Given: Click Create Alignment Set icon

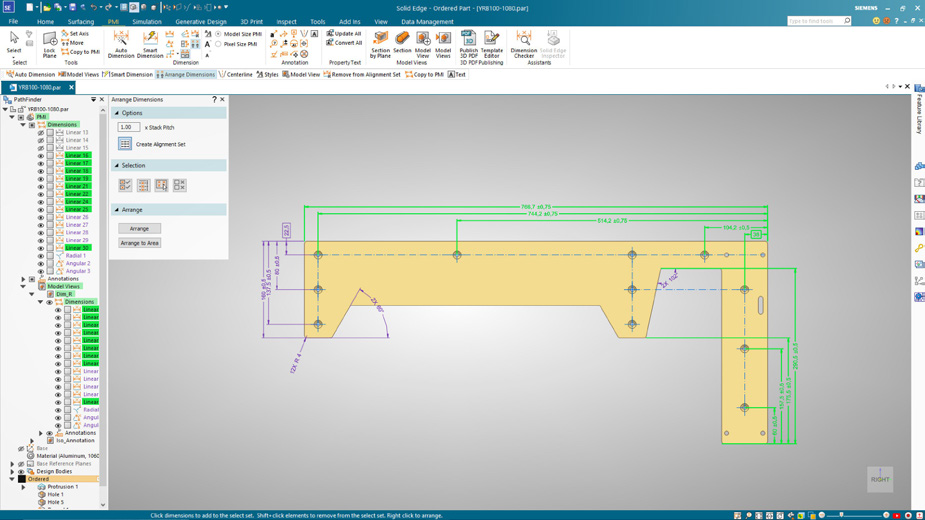Looking at the screenshot, I should click(124, 143).
